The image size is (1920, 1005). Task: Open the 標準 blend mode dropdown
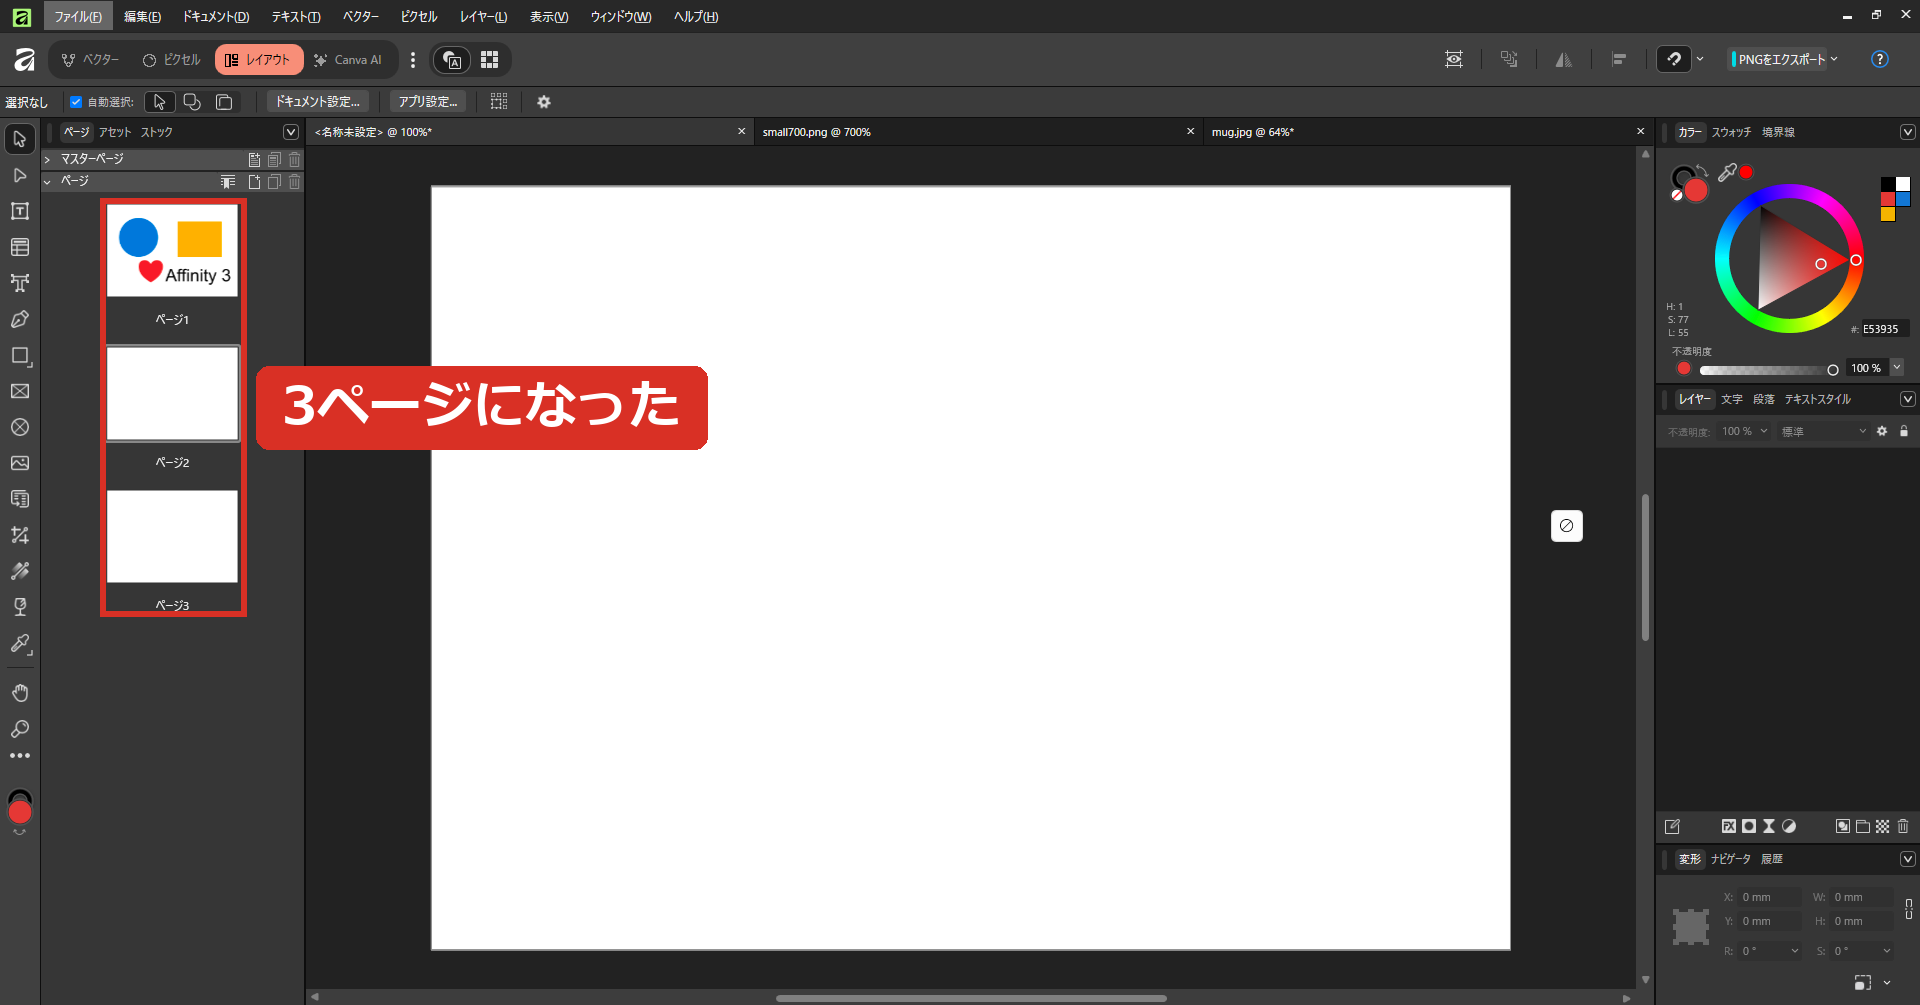coord(1824,431)
